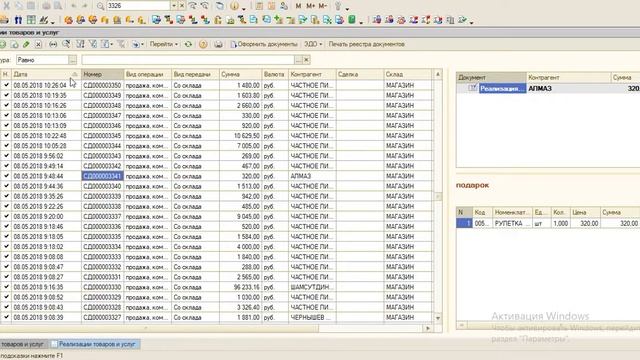640x360 pixels.
Task: Select the date 08.05.2018 10:26:04 cell
Action: 46,85
